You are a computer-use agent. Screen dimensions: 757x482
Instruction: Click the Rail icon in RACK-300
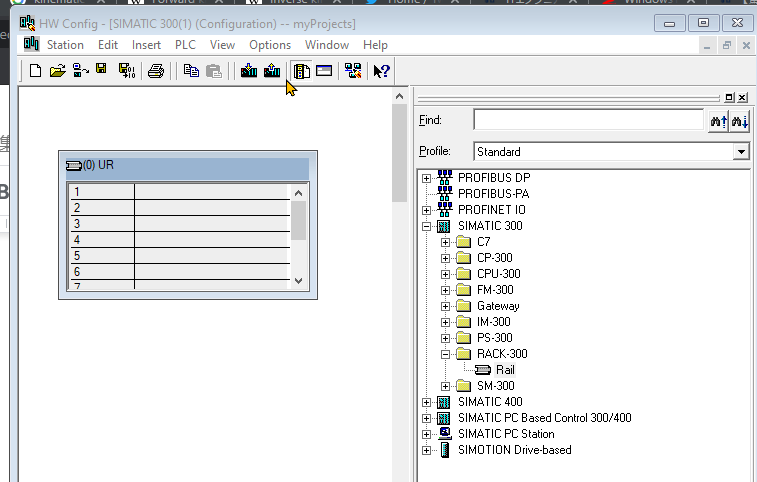[x=483, y=370]
